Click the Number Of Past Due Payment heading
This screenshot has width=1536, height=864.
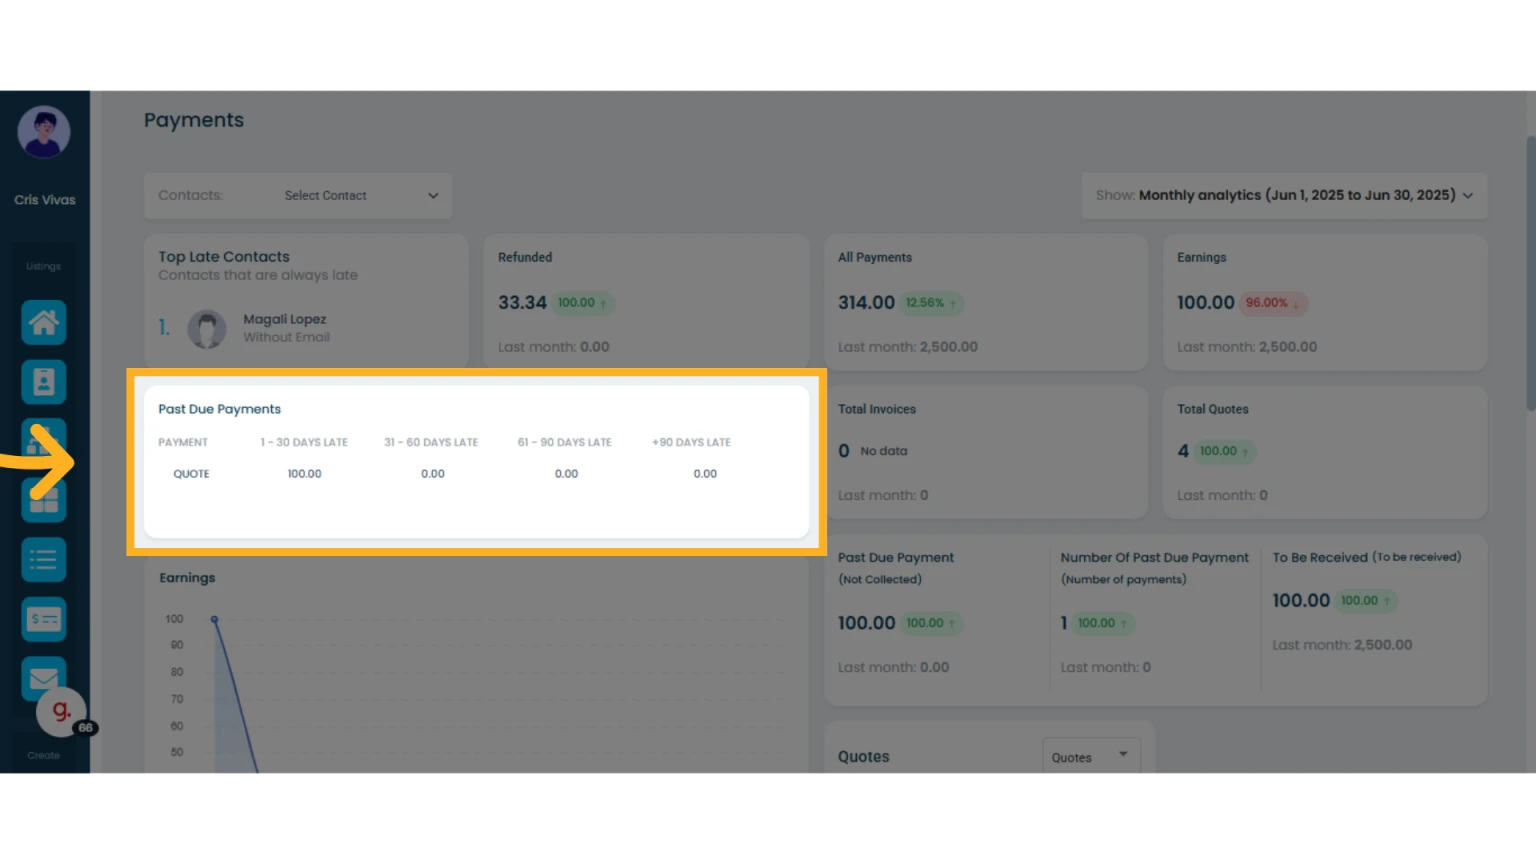pos(1154,558)
